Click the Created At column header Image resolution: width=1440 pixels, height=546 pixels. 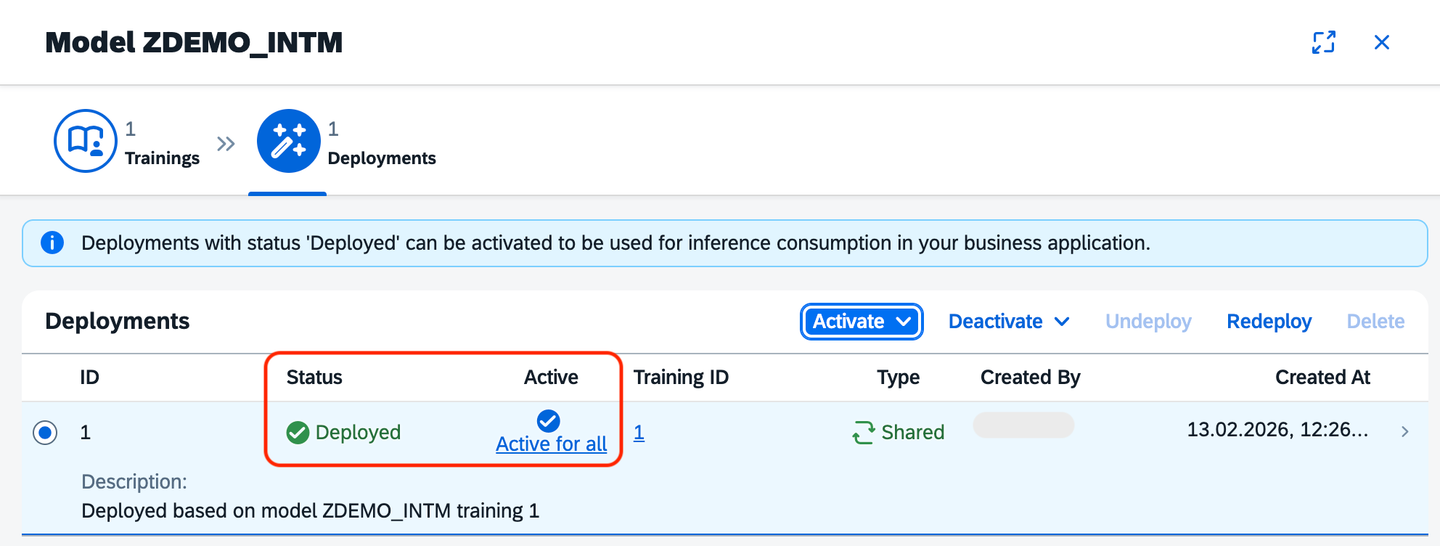(x=1323, y=377)
